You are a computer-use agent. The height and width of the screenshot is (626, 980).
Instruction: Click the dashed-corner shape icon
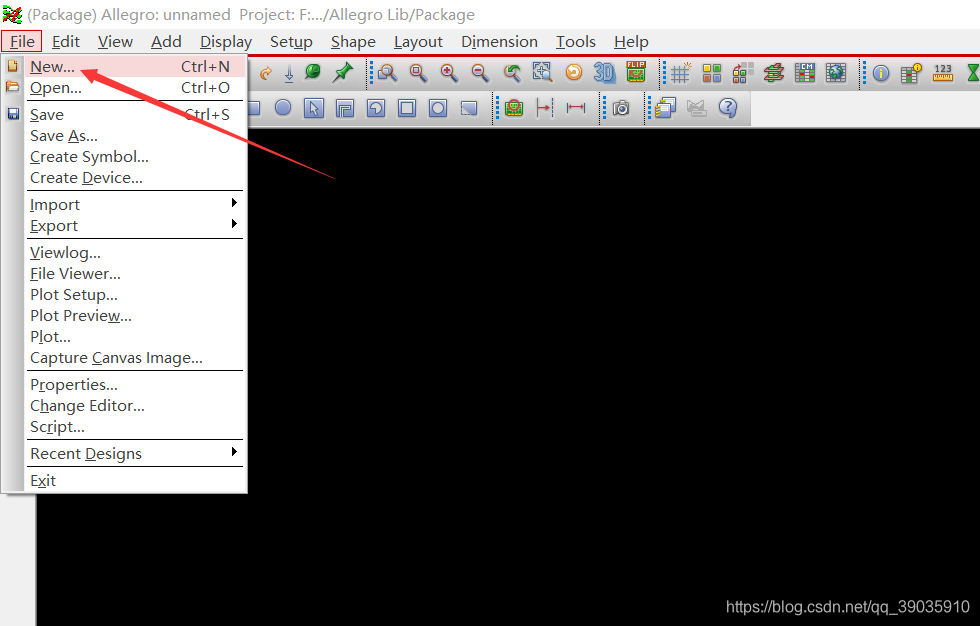[469, 108]
